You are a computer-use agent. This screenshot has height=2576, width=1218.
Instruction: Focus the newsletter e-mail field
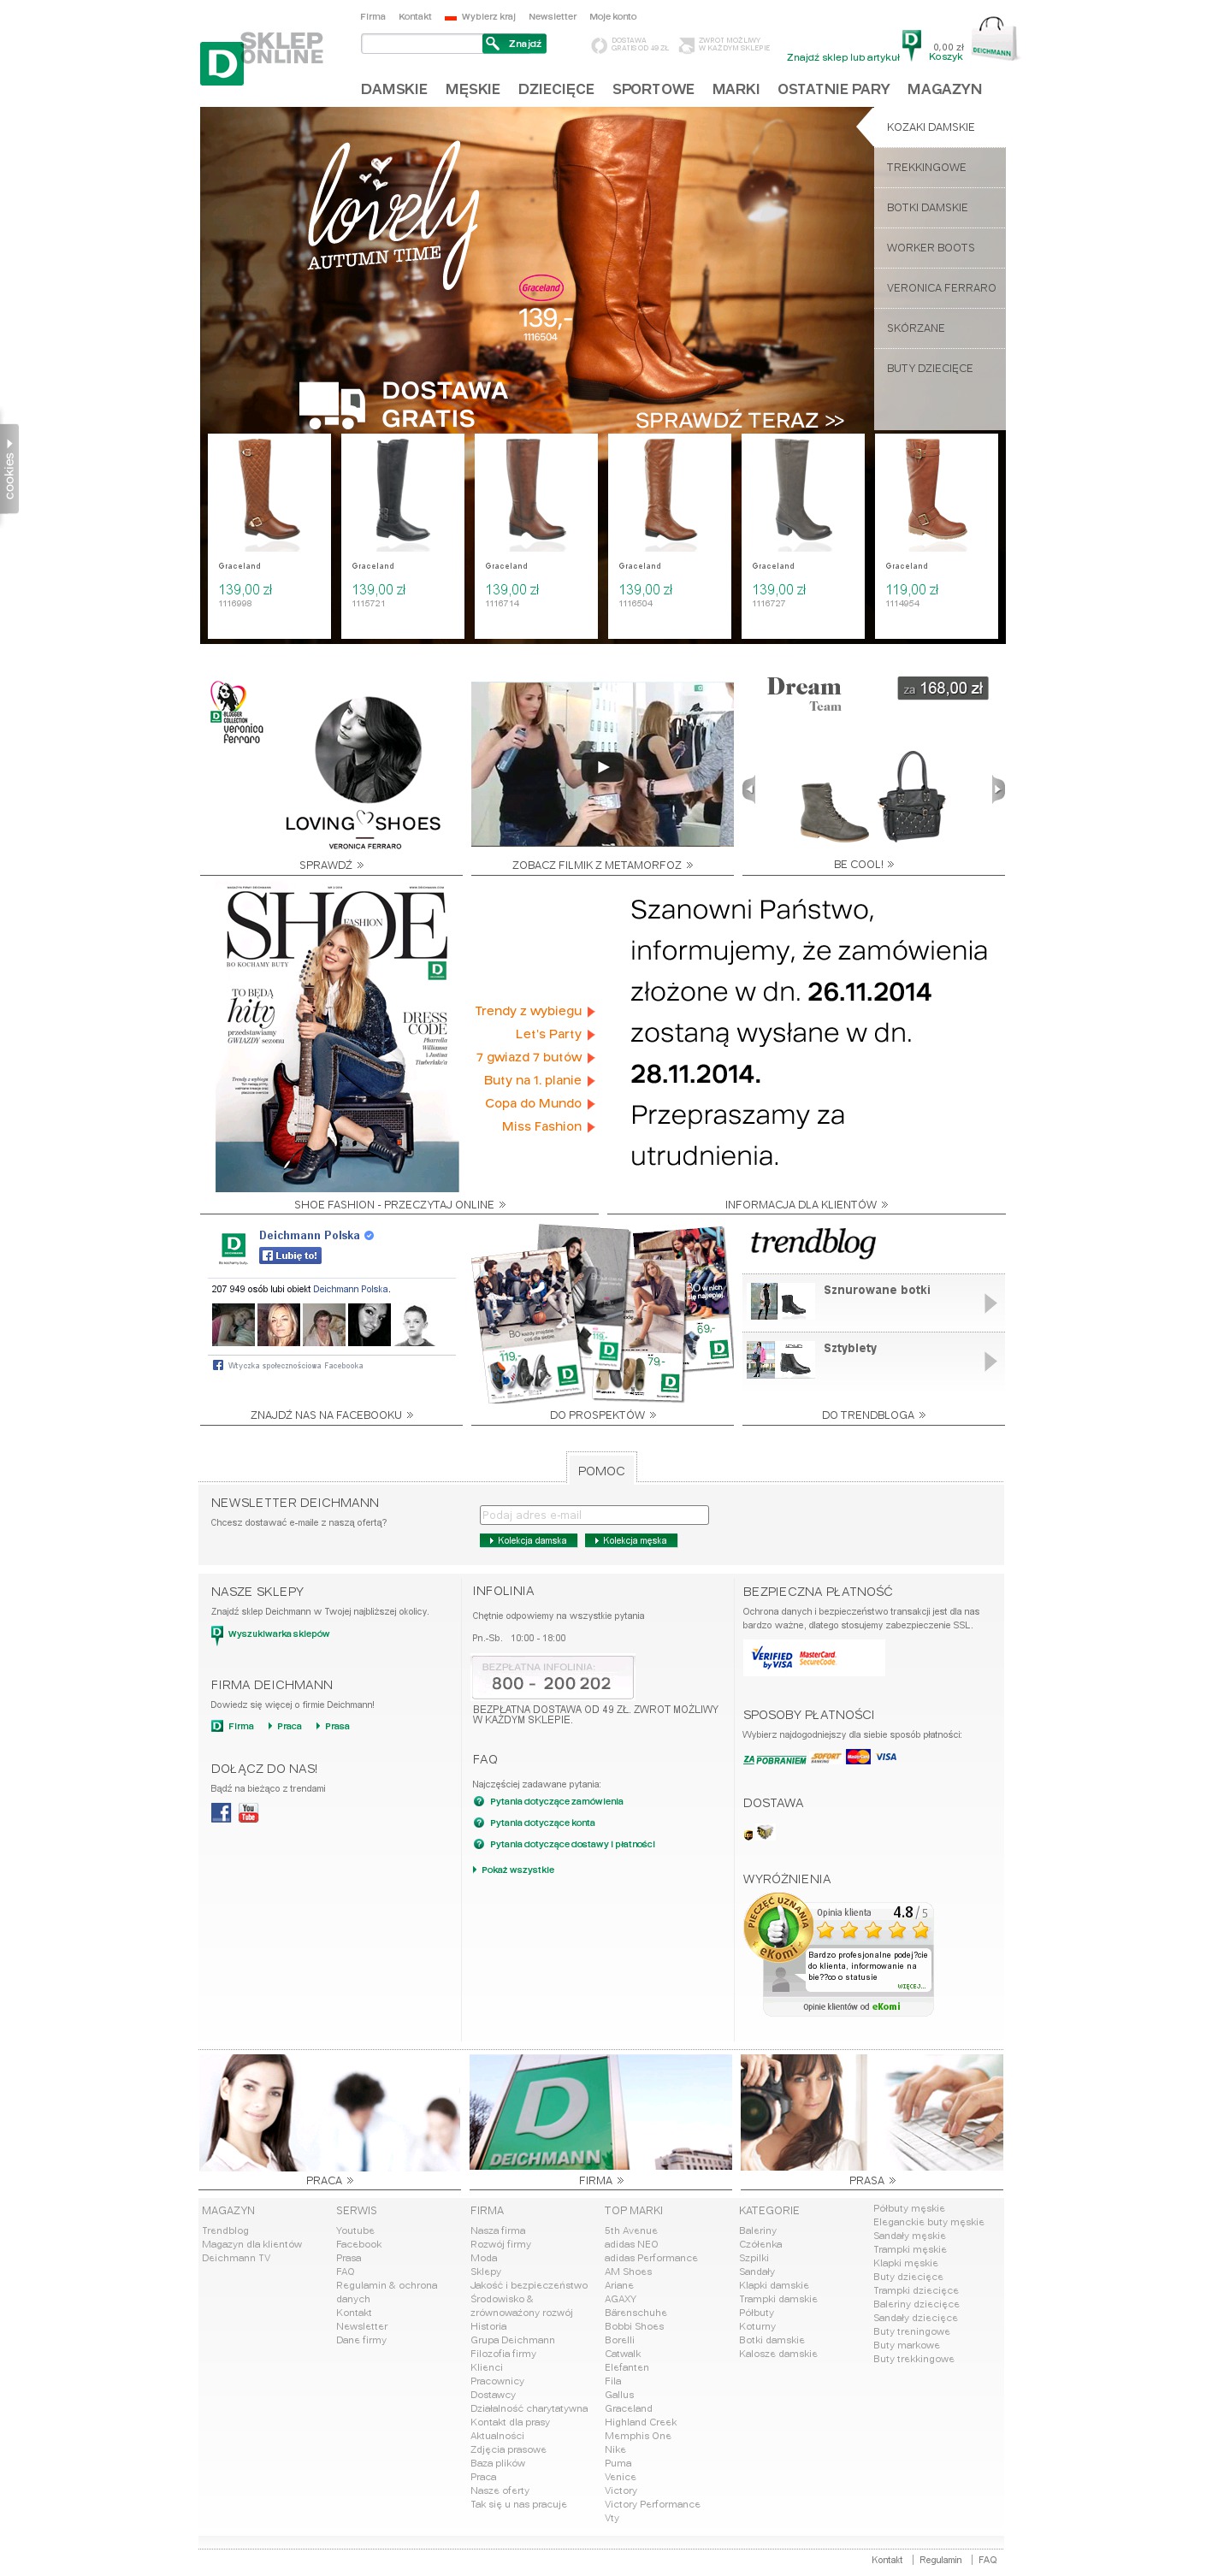click(x=594, y=1515)
